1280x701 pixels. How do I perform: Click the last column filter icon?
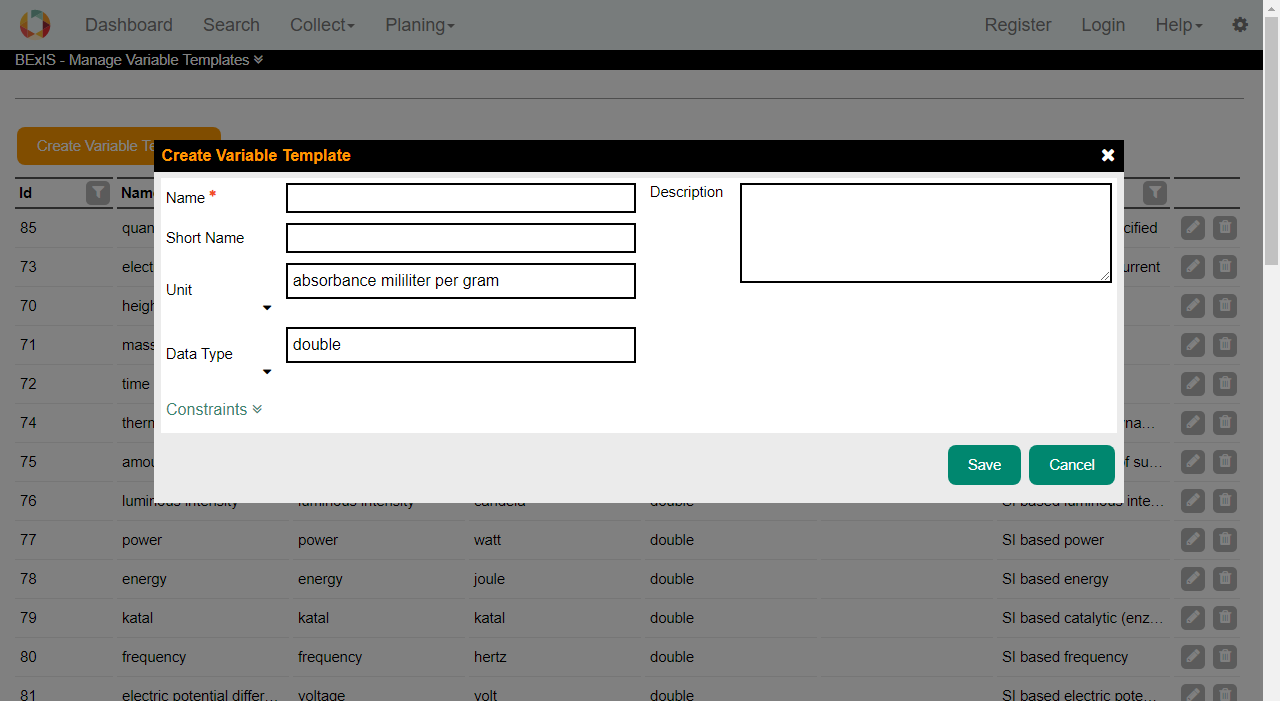point(1155,193)
